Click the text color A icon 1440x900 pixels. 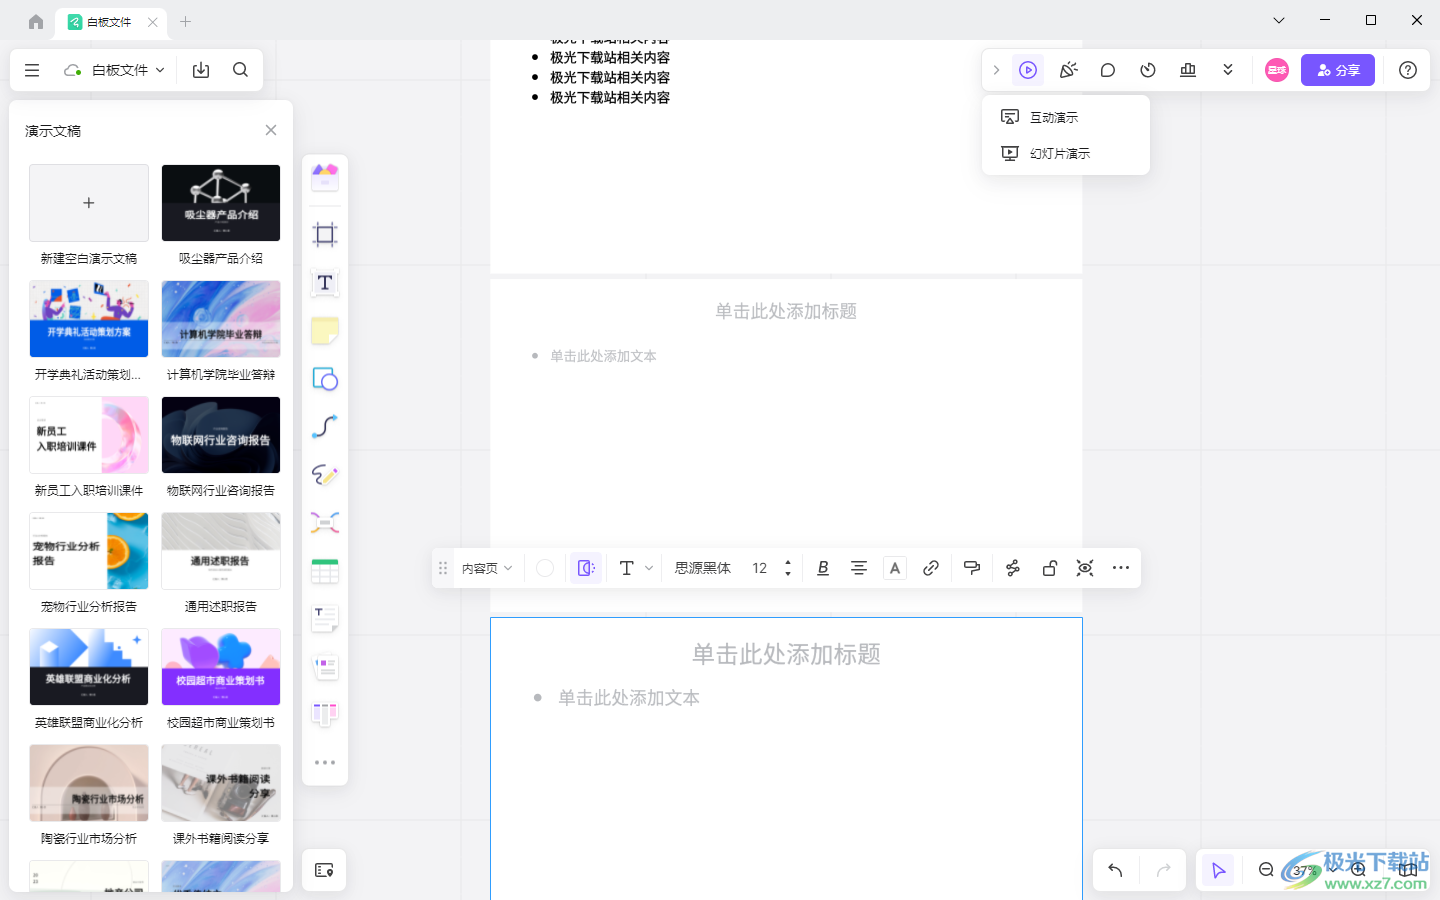pos(895,568)
